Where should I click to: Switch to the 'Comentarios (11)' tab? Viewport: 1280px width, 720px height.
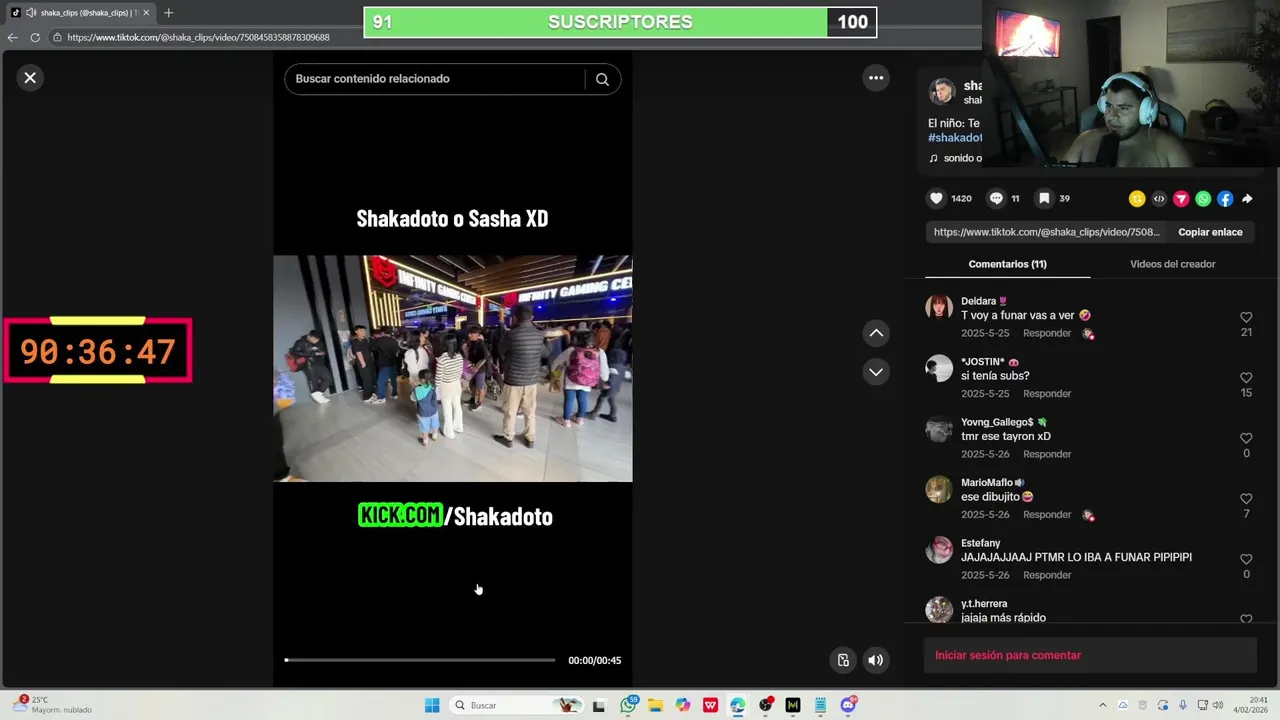[1007, 264]
